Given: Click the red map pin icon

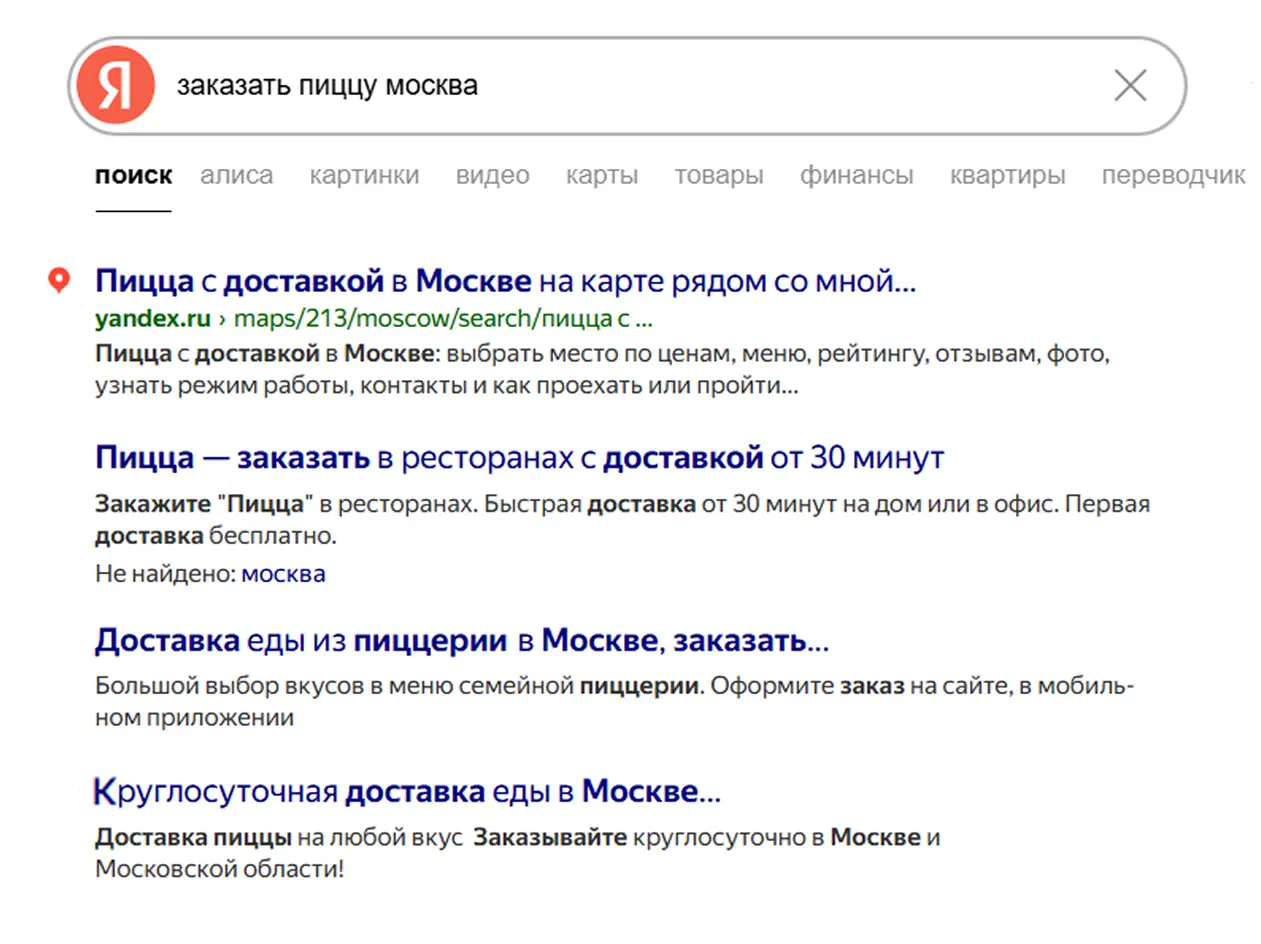Looking at the screenshot, I should tap(59, 281).
